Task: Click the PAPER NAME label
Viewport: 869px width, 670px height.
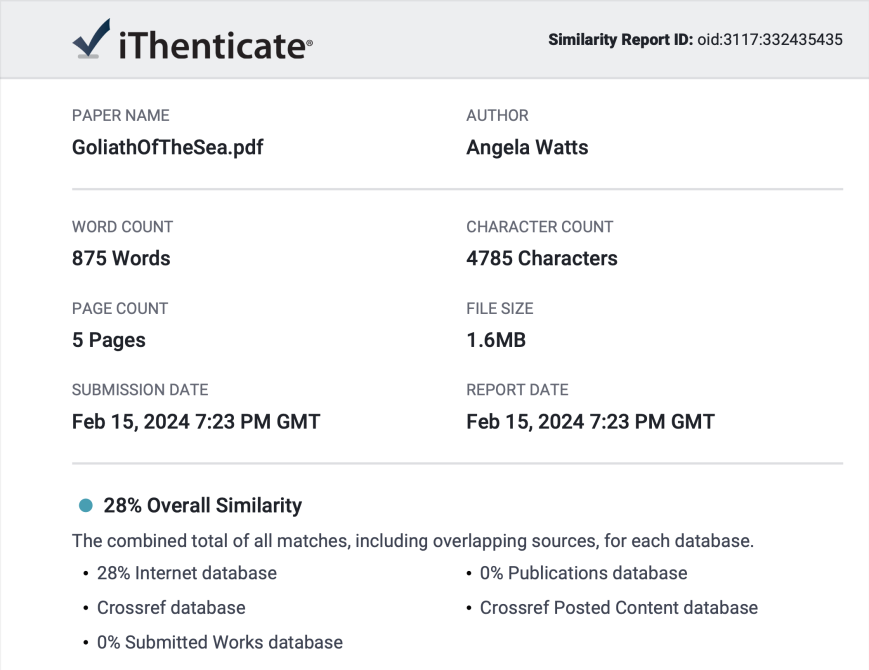Action: tap(121, 115)
